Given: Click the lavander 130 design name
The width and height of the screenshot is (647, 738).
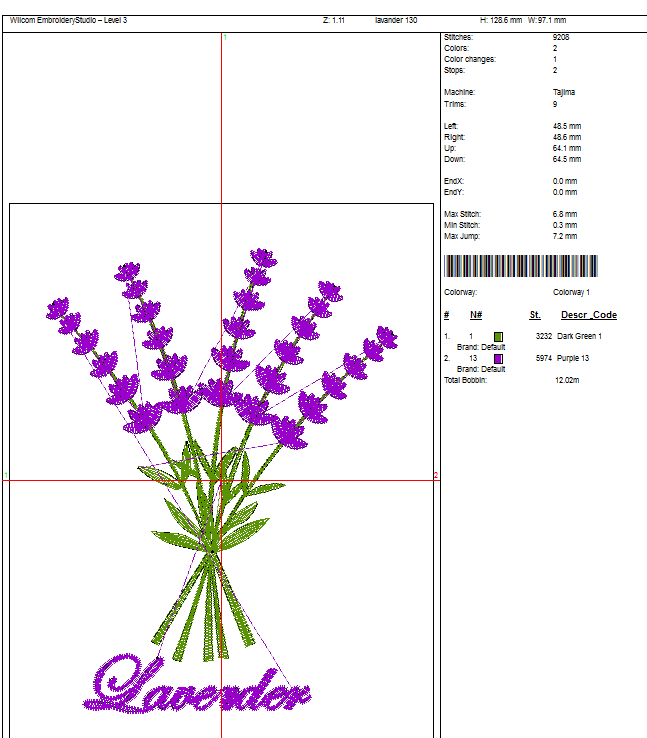Looking at the screenshot, I should coord(396,20).
